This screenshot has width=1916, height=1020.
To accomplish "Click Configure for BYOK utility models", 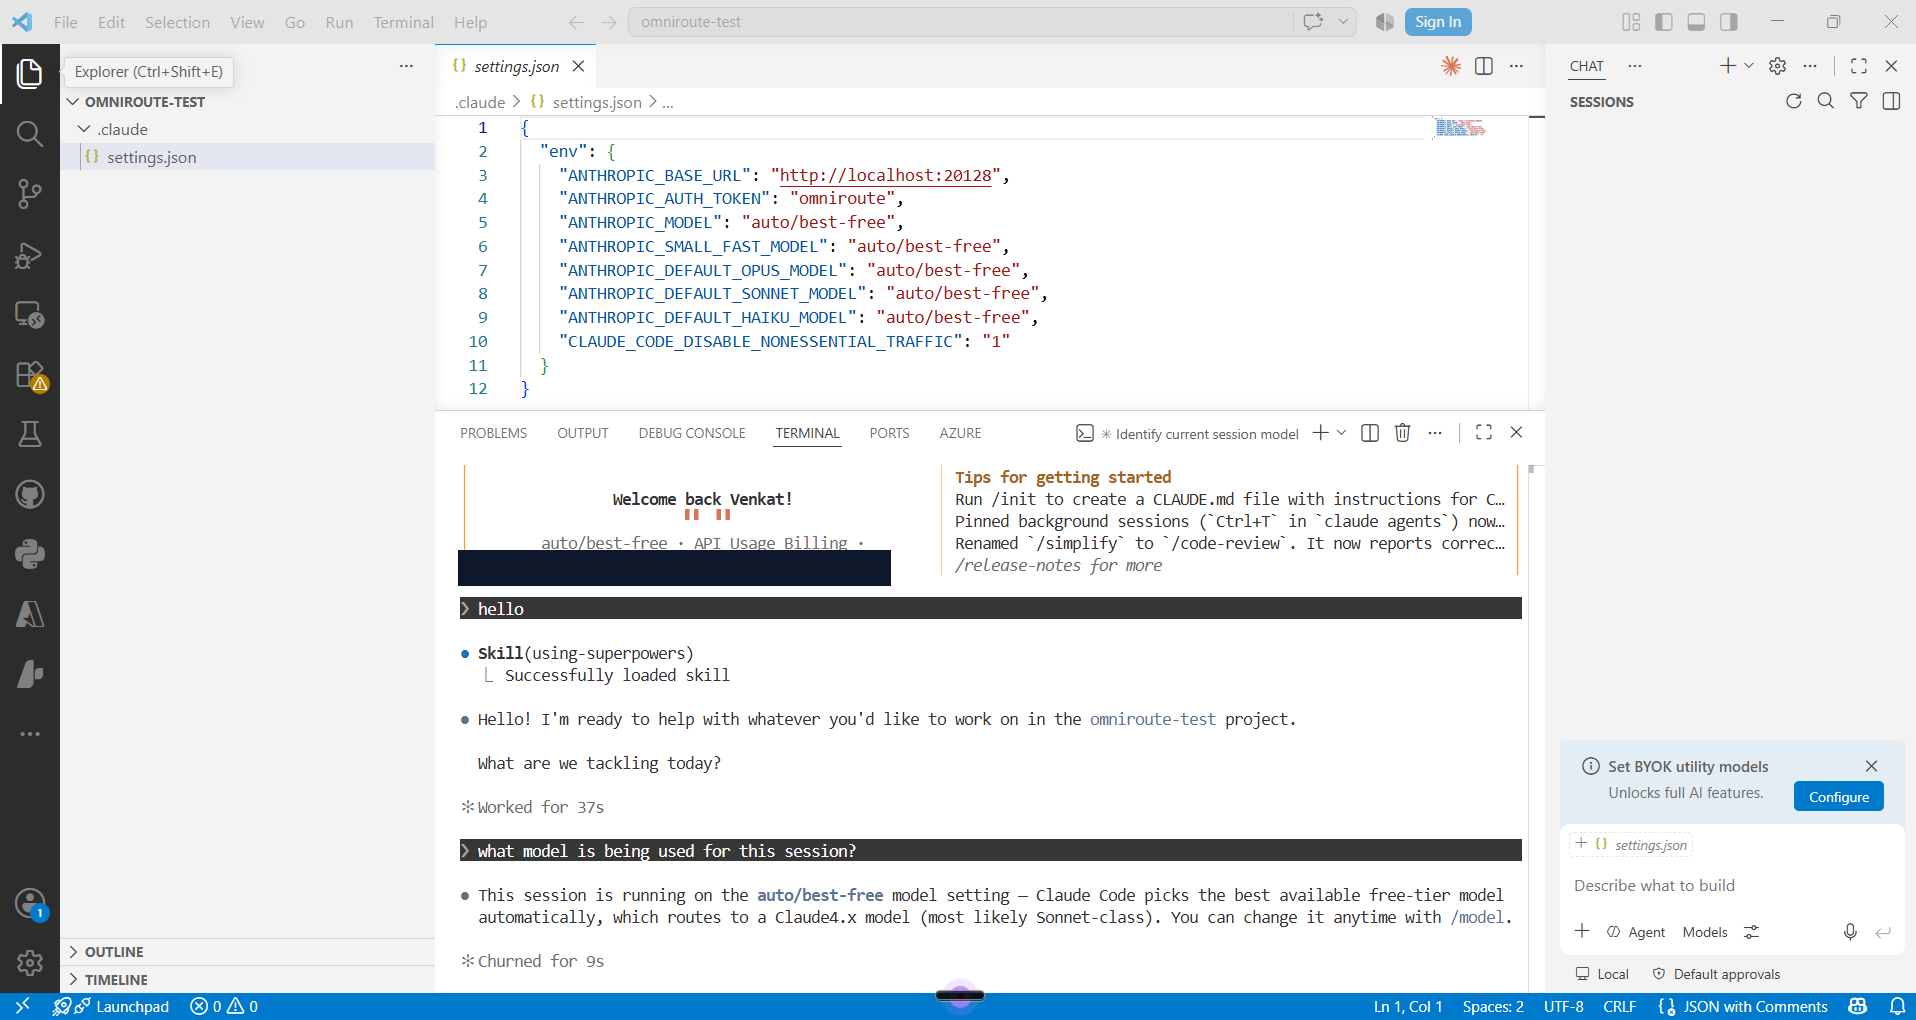I will (x=1838, y=796).
